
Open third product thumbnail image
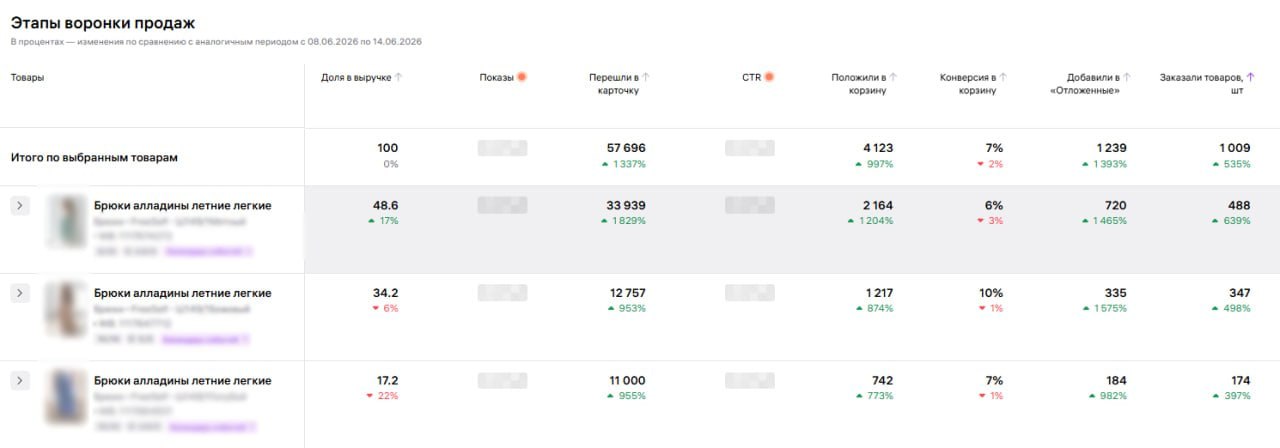[x=66, y=397]
